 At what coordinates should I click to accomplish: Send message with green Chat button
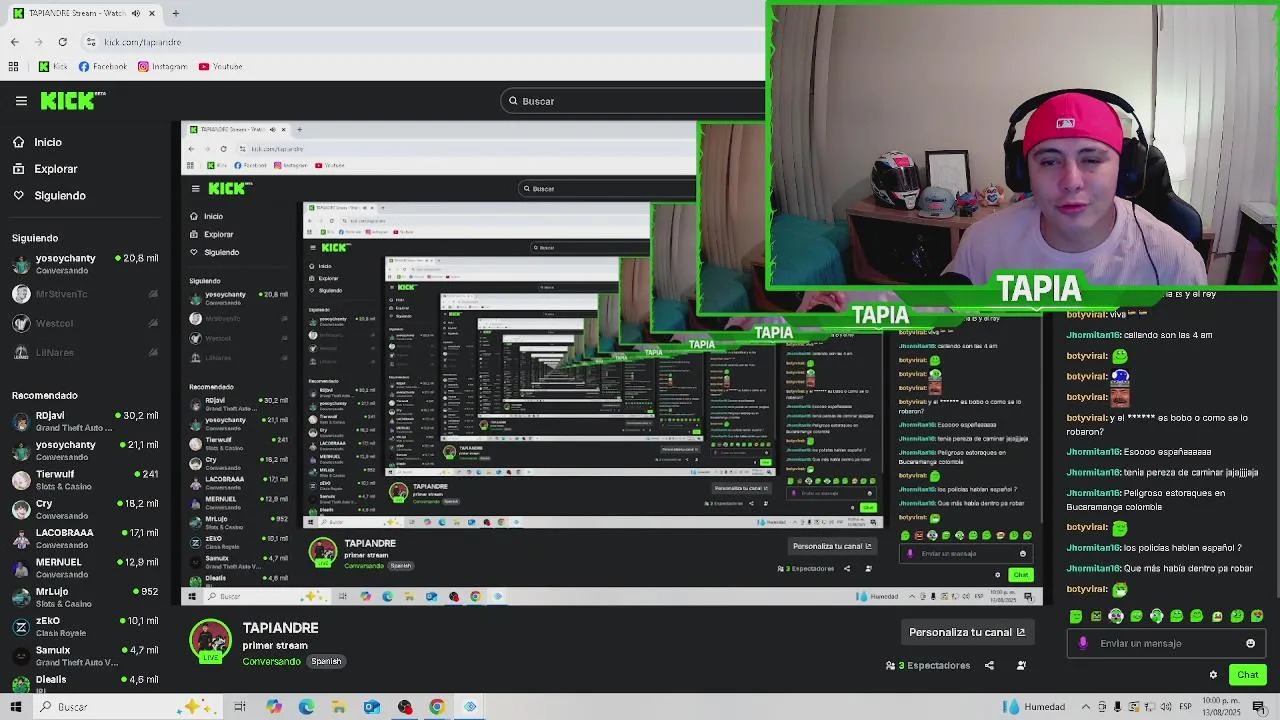tap(1247, 675)
